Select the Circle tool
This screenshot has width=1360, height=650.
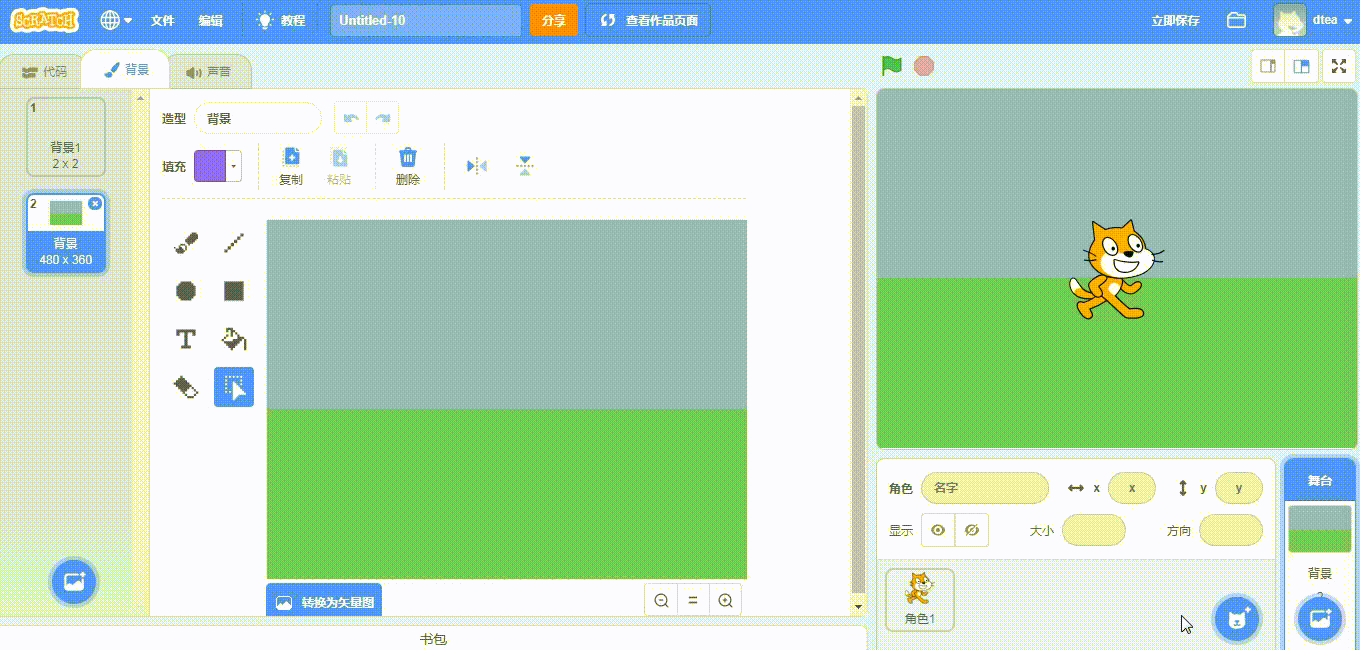coord(186,291)
